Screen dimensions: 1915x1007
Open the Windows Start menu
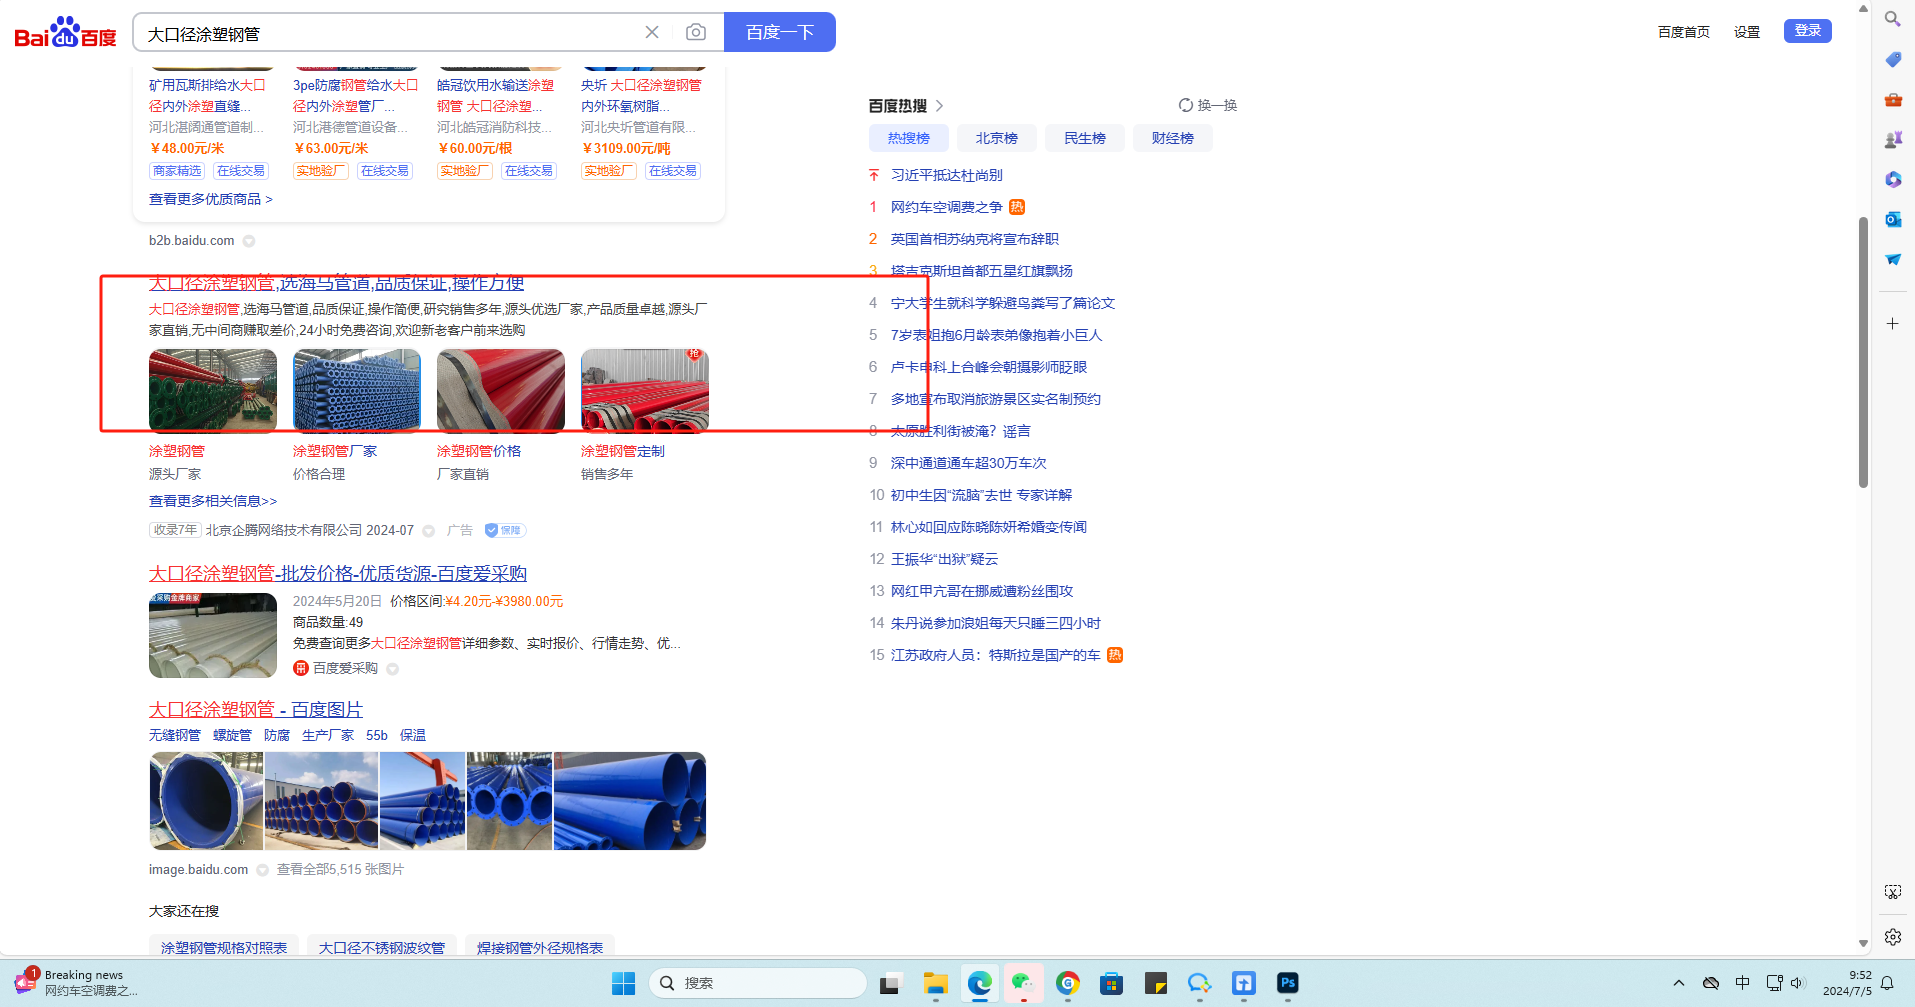623,984
